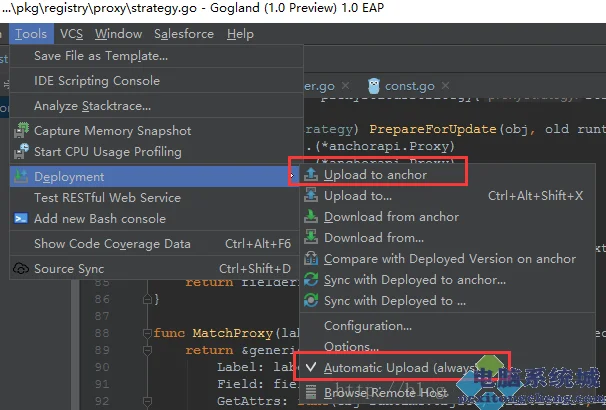The image size is (606, 410).
Task: Click the Start CPU Usage Profiling label
Action: [x=108, y=152]
